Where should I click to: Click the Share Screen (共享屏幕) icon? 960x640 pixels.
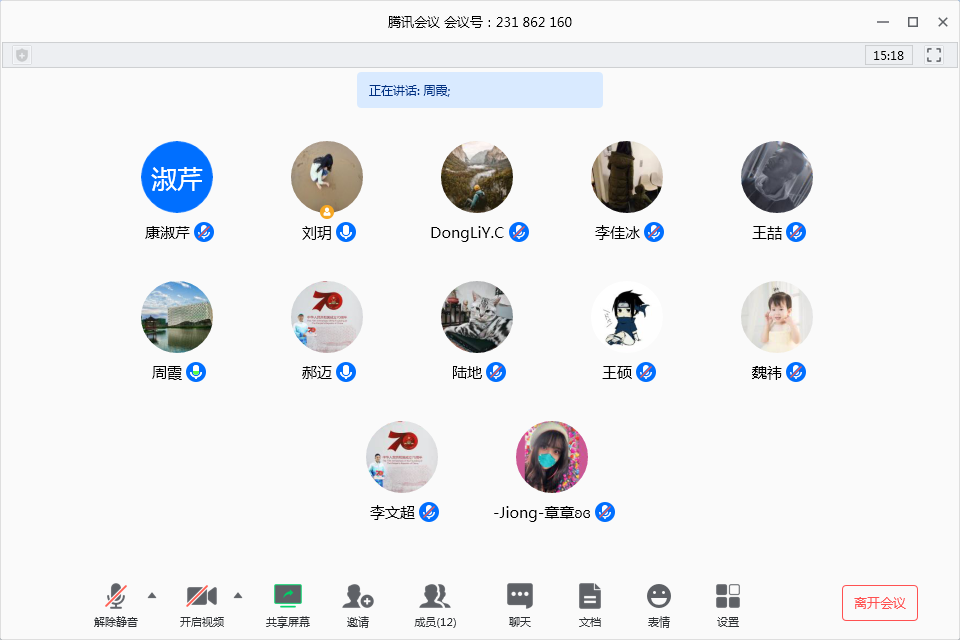(x=288, y=597)
